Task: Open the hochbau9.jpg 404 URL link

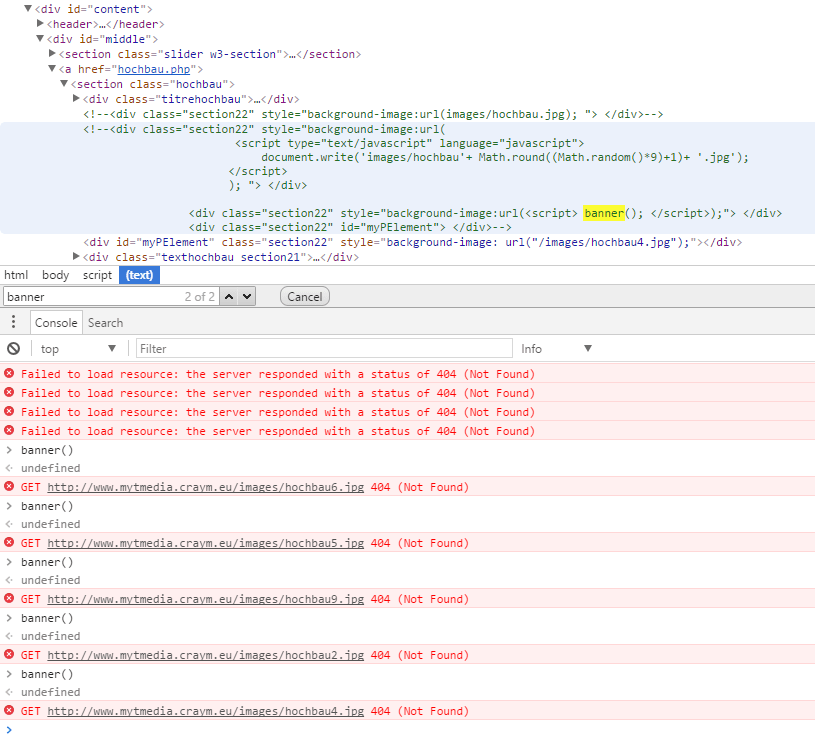Action: click(205, 599)
